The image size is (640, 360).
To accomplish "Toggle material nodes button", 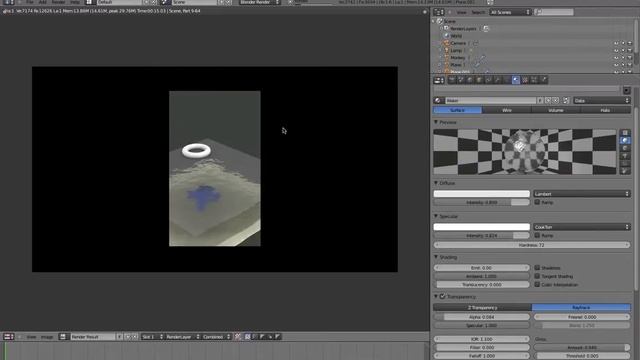I will (566, 100).
